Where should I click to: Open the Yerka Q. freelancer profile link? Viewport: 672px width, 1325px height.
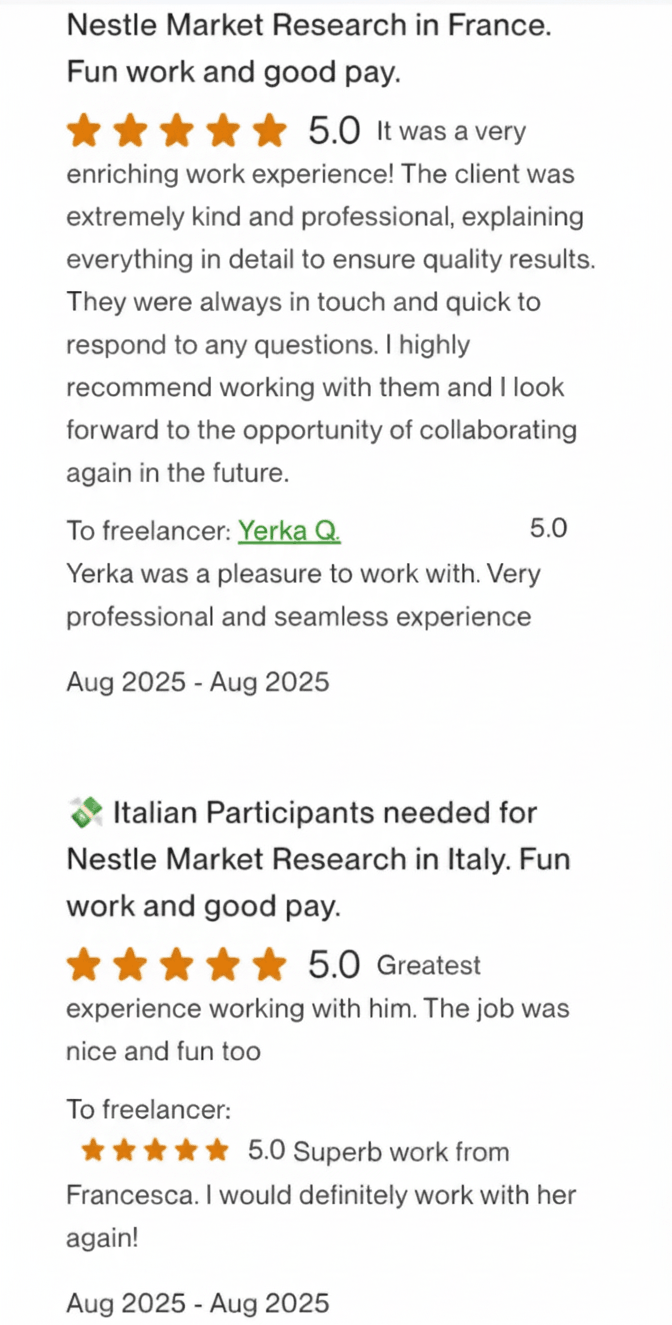289,531
